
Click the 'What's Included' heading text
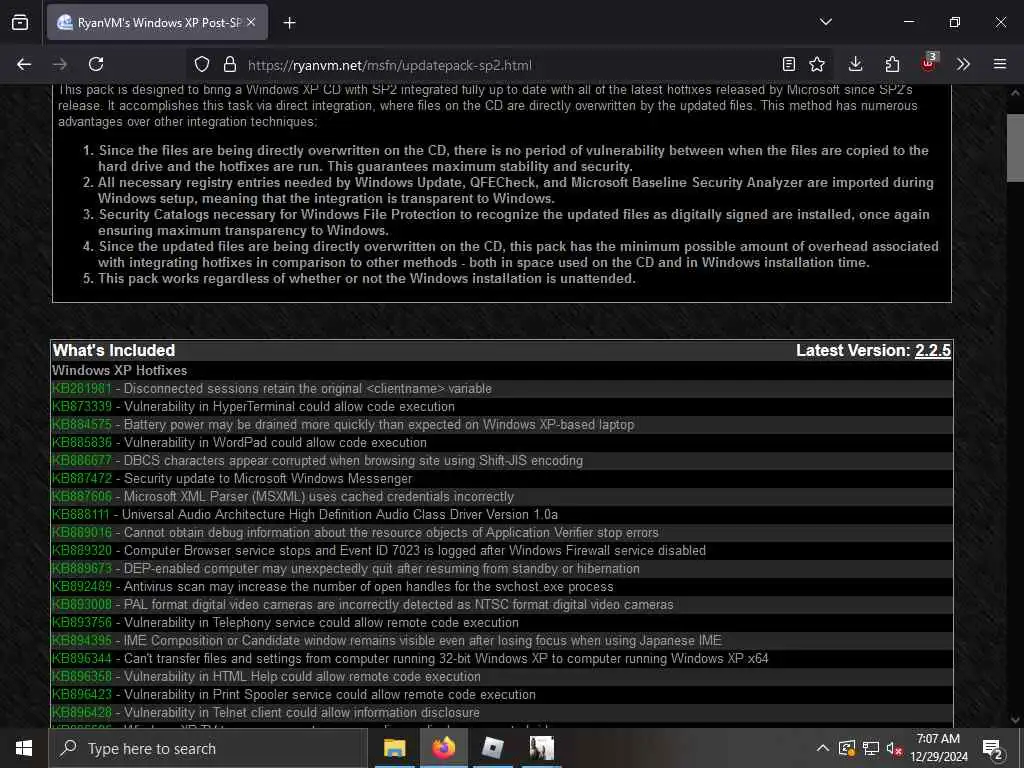tap(114, 351)
